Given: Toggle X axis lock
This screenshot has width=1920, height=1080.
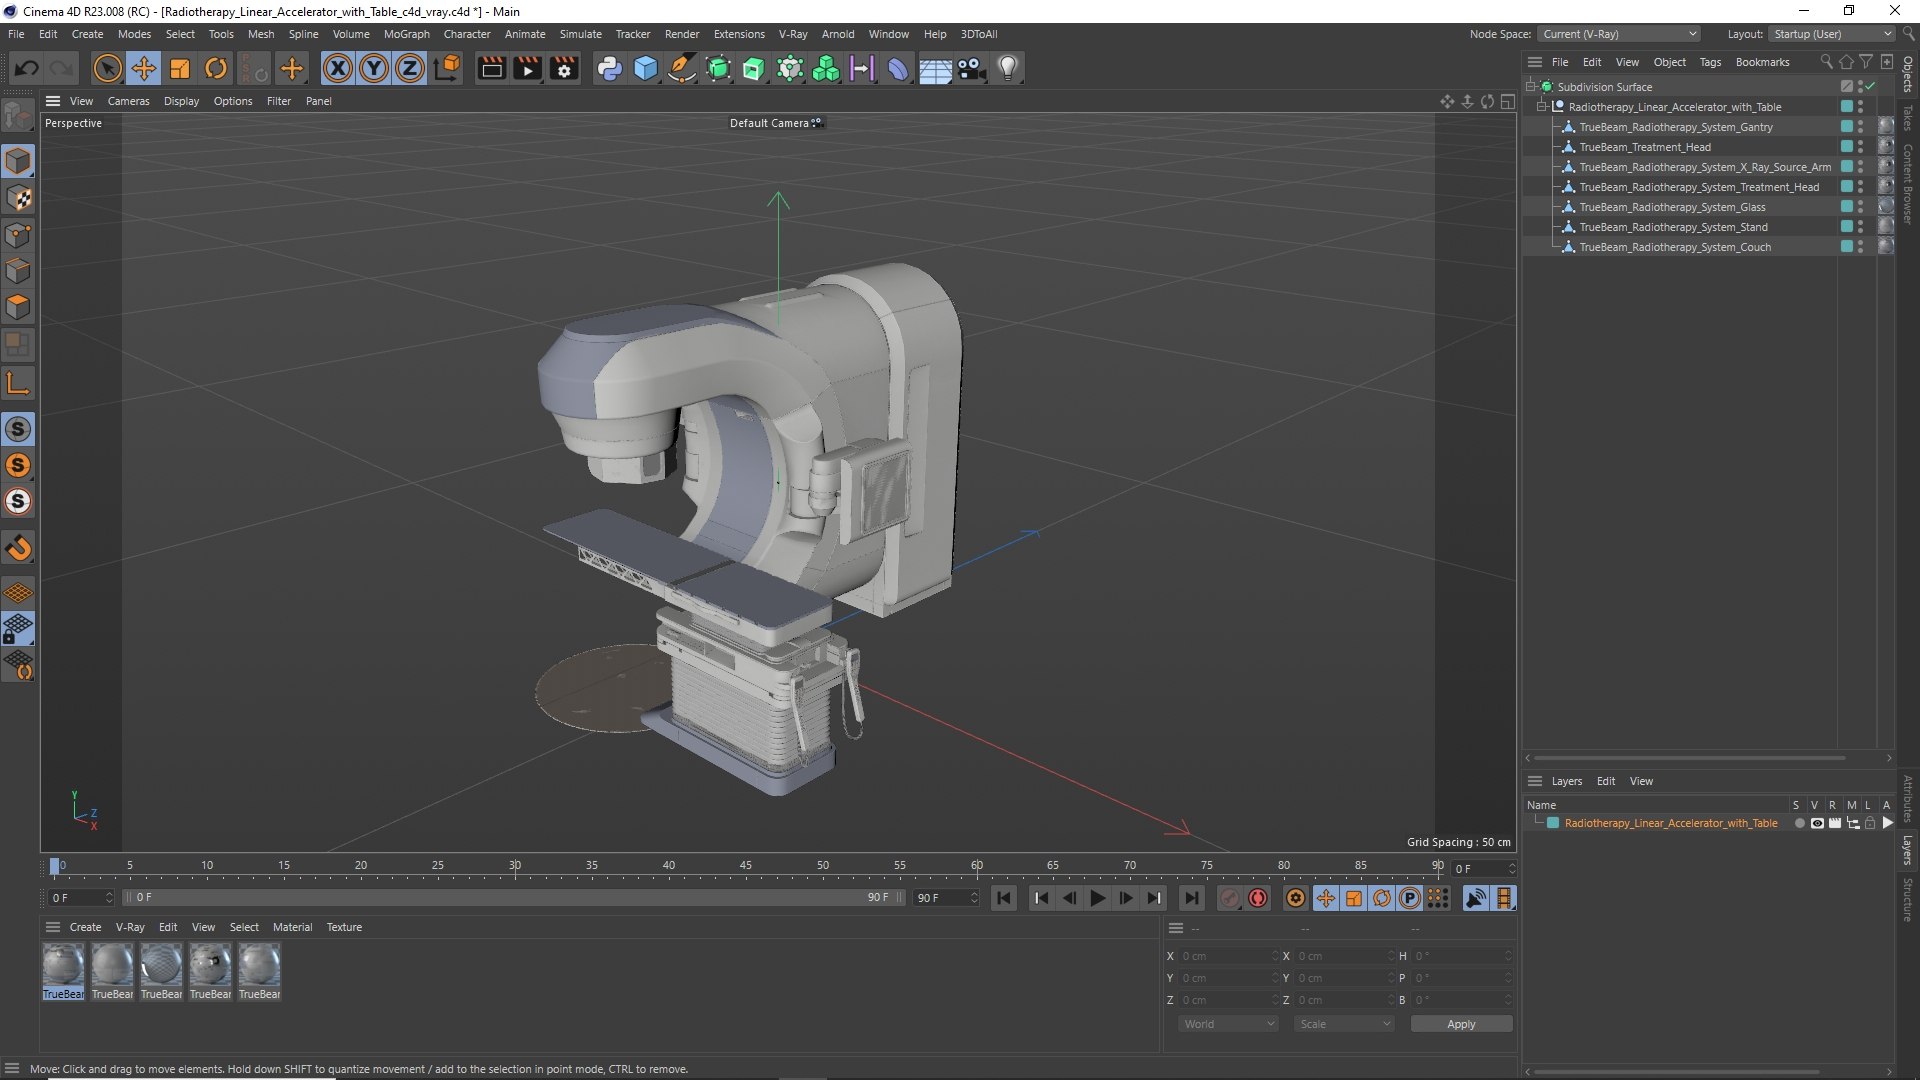Looking at the screenshot, I should (338, 68).
